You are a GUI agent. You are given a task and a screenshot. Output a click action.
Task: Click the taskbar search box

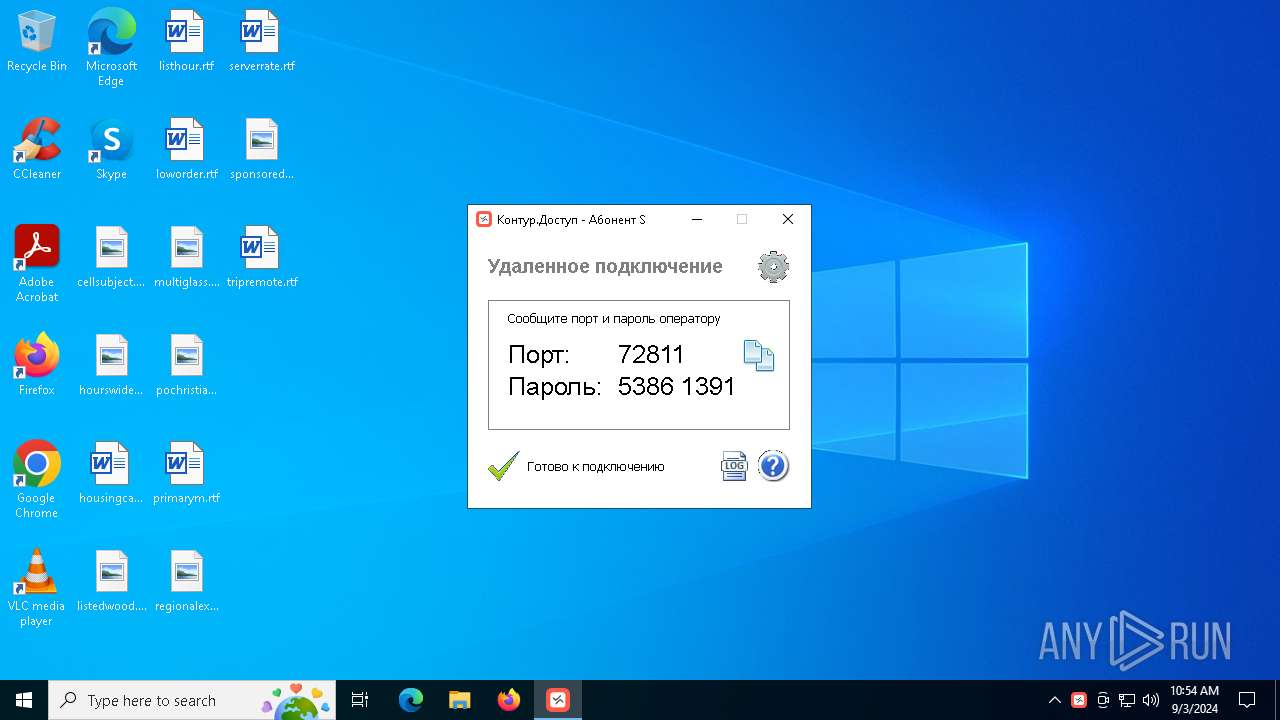[192, 700]
